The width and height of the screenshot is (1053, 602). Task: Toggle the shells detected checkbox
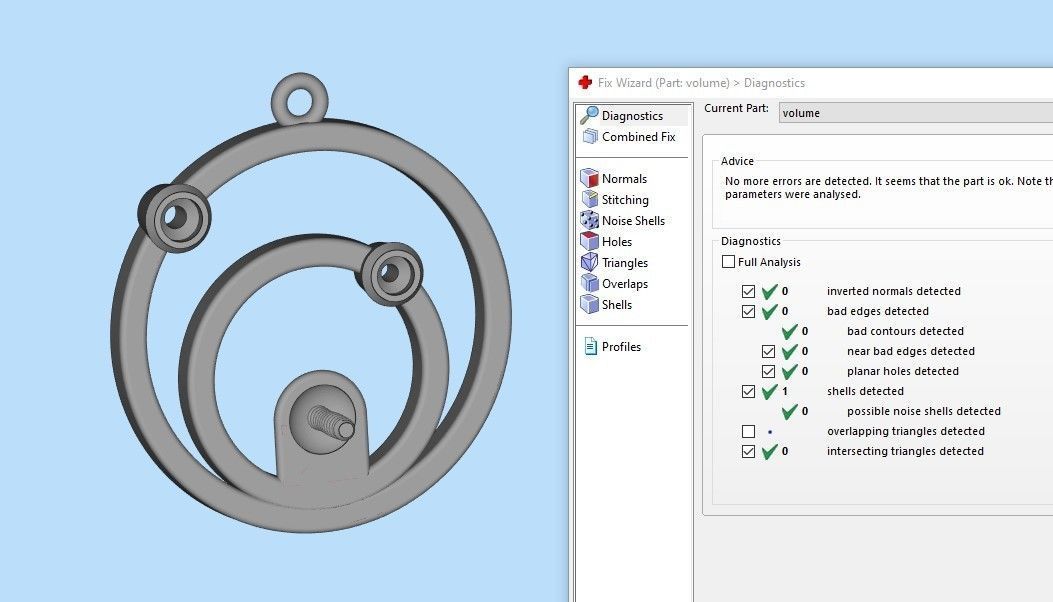748,391
